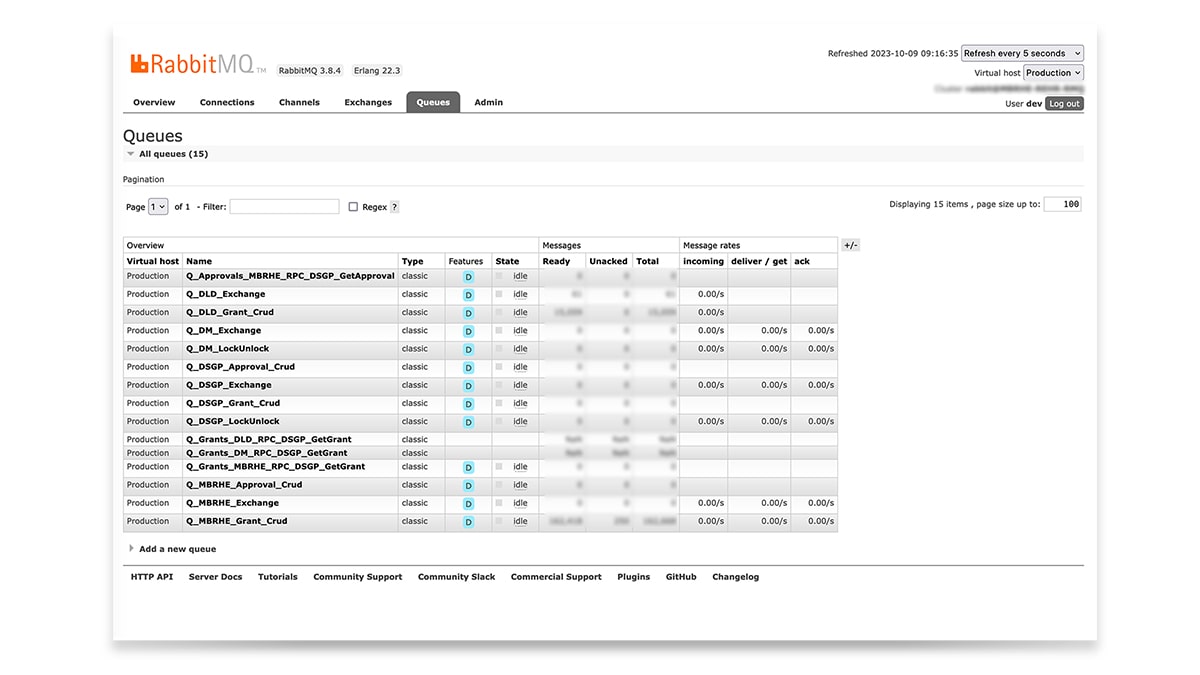Expand the Add a new queue section
Image resolution: width=1200 pixels, height=675 pixels.
point(176,549)
